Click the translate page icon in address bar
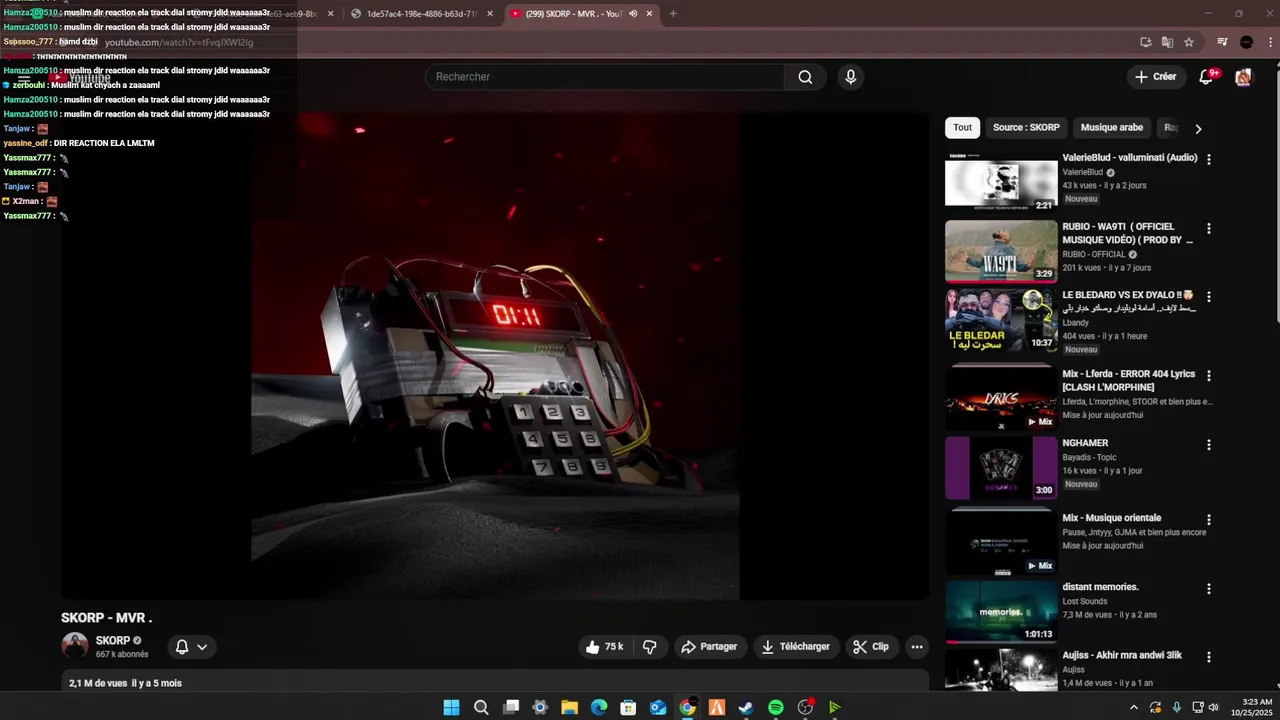The image size is (1280, 720). tap(1167, 42)
